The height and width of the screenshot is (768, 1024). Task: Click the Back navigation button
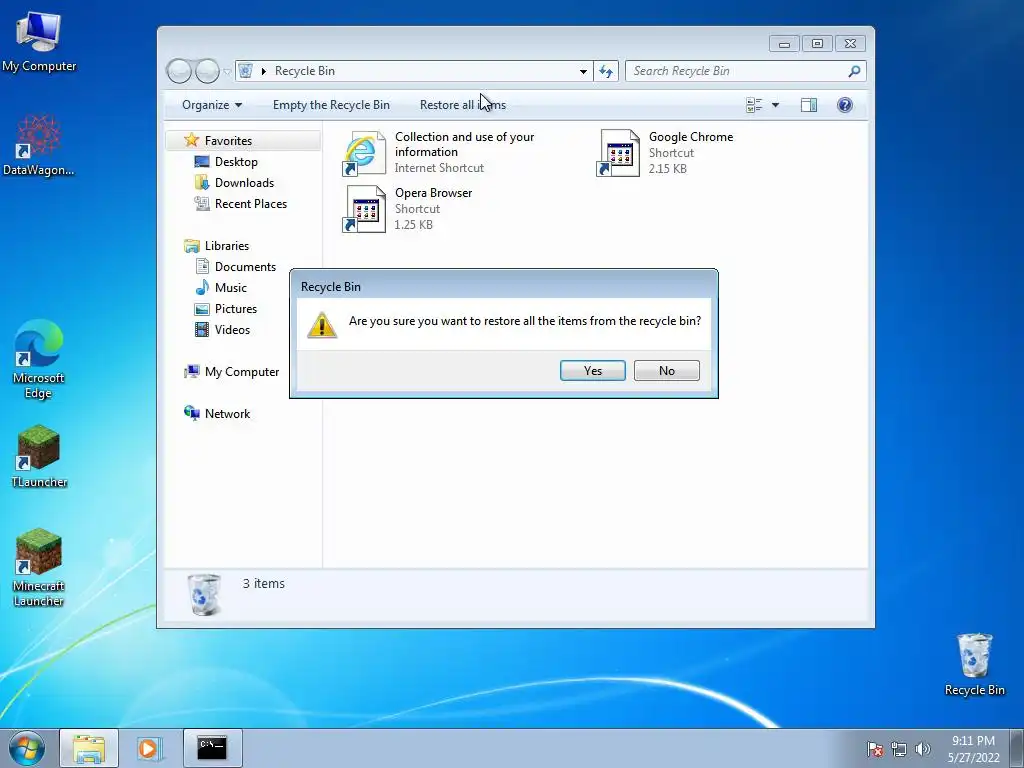[x=179, y=71]
